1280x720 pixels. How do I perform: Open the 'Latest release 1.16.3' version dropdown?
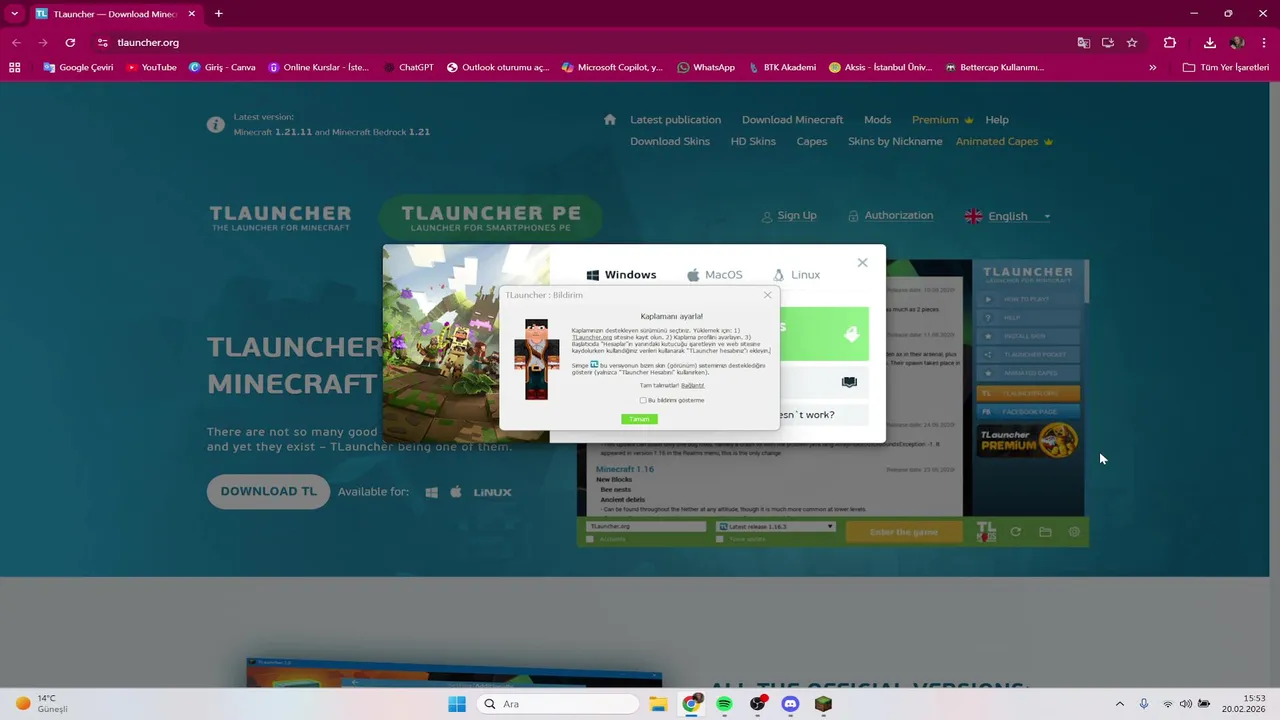pyautogui.click(x=776, y=526)
